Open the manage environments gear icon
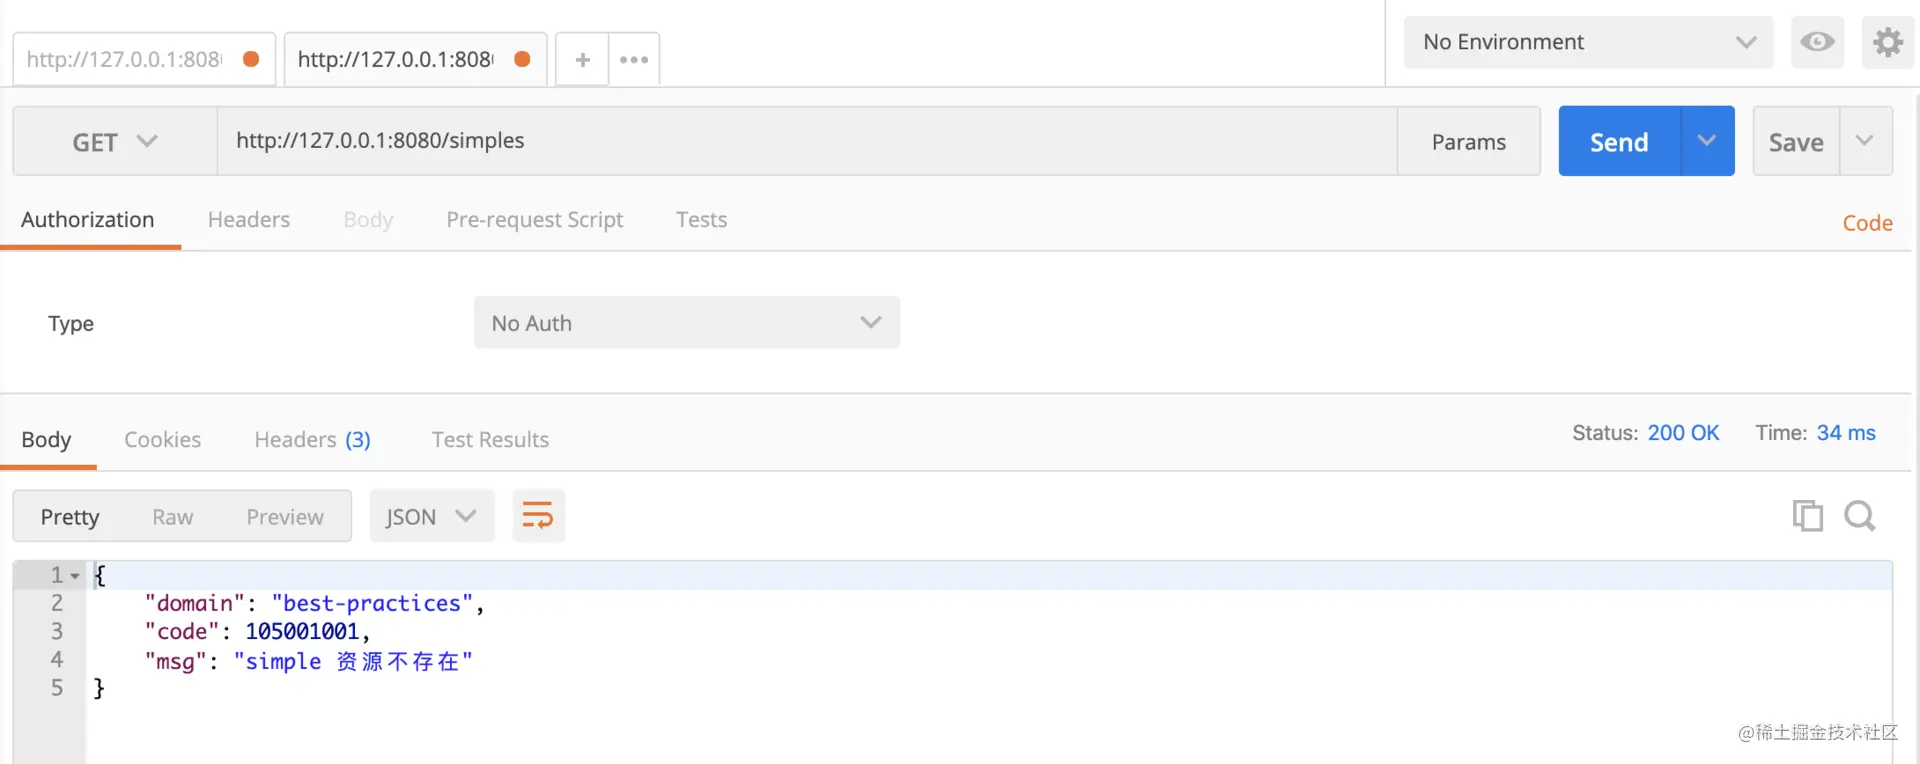The image size is (1920, 764). coord(1887,42)
